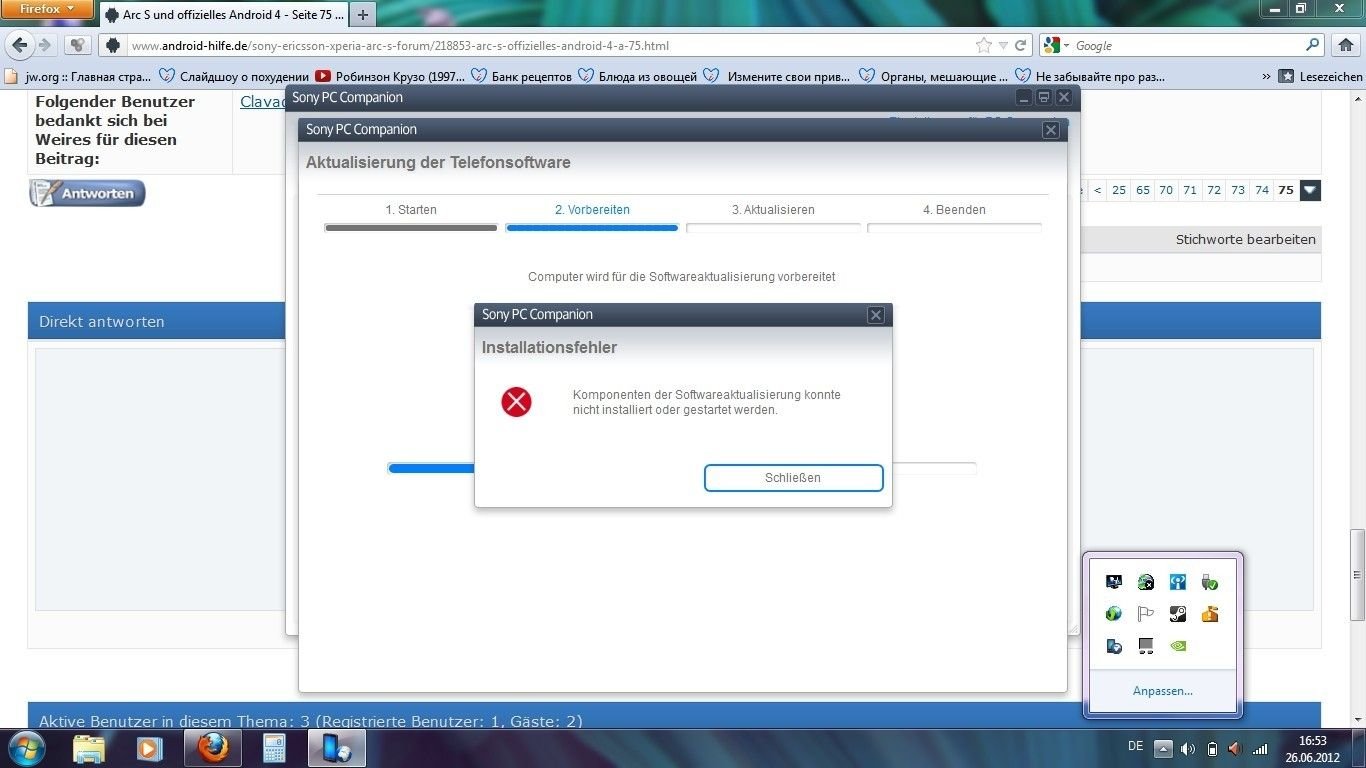
Task: Click the safely remove hardware tray icon
Action: (x=1210, y=582)
